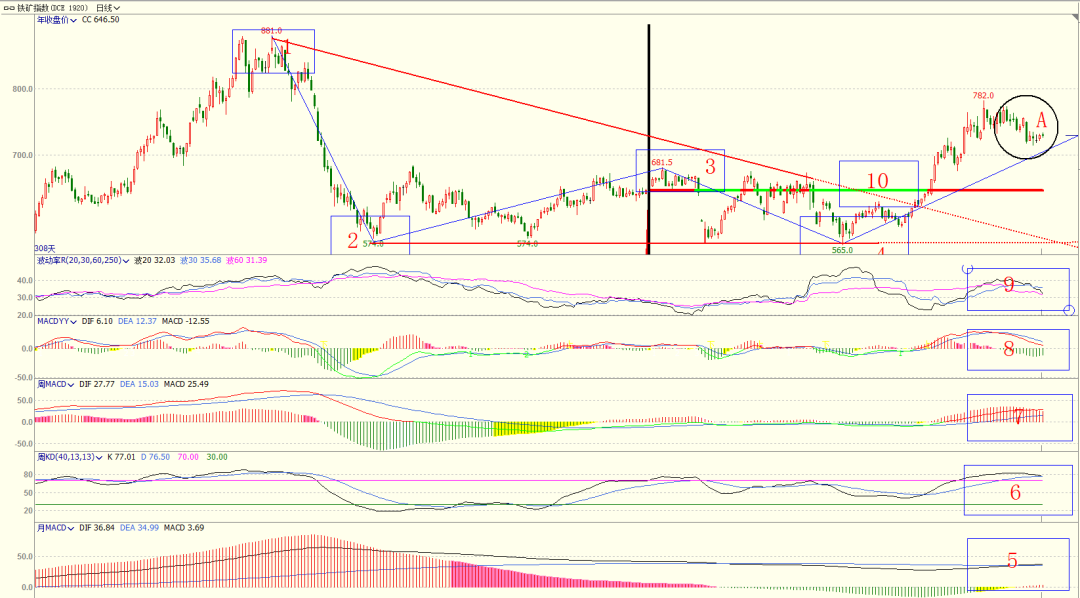
Task: Click the 波20 32.03 reading
Action: tap(155, 260)
